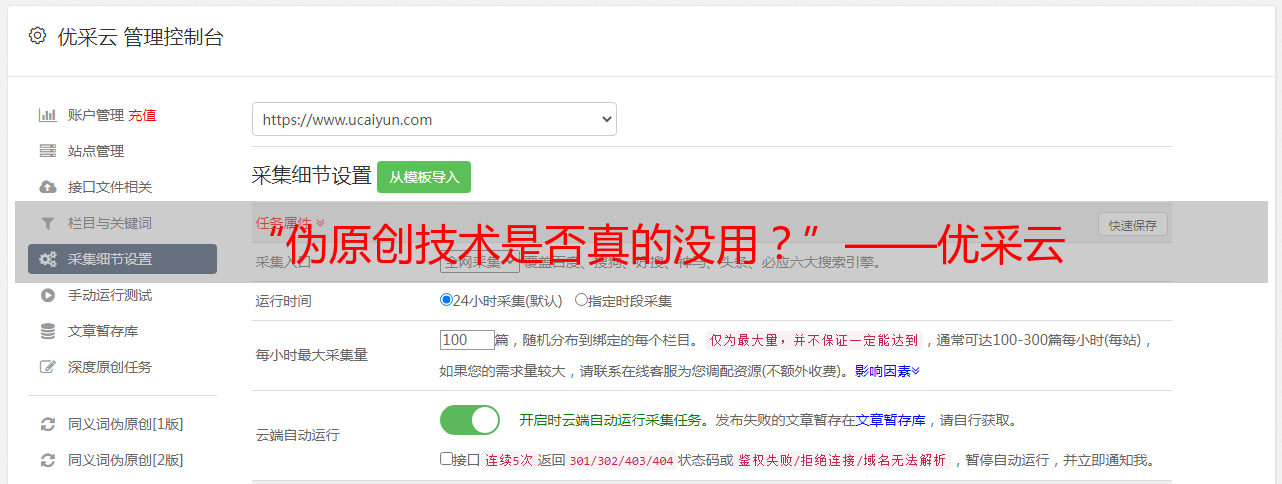Open 采集细节设置 in the sidebar
The height and width of the screenshot is (484, 1282).
[122, 259]
